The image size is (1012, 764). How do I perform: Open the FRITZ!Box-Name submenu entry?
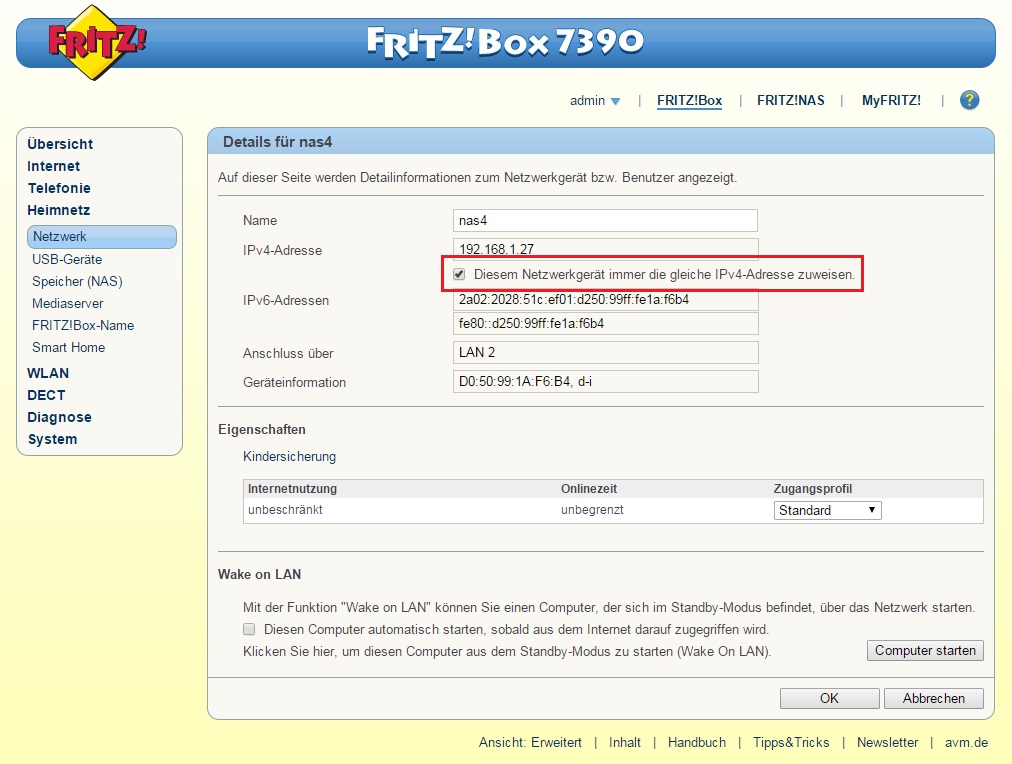pos(83,325)
